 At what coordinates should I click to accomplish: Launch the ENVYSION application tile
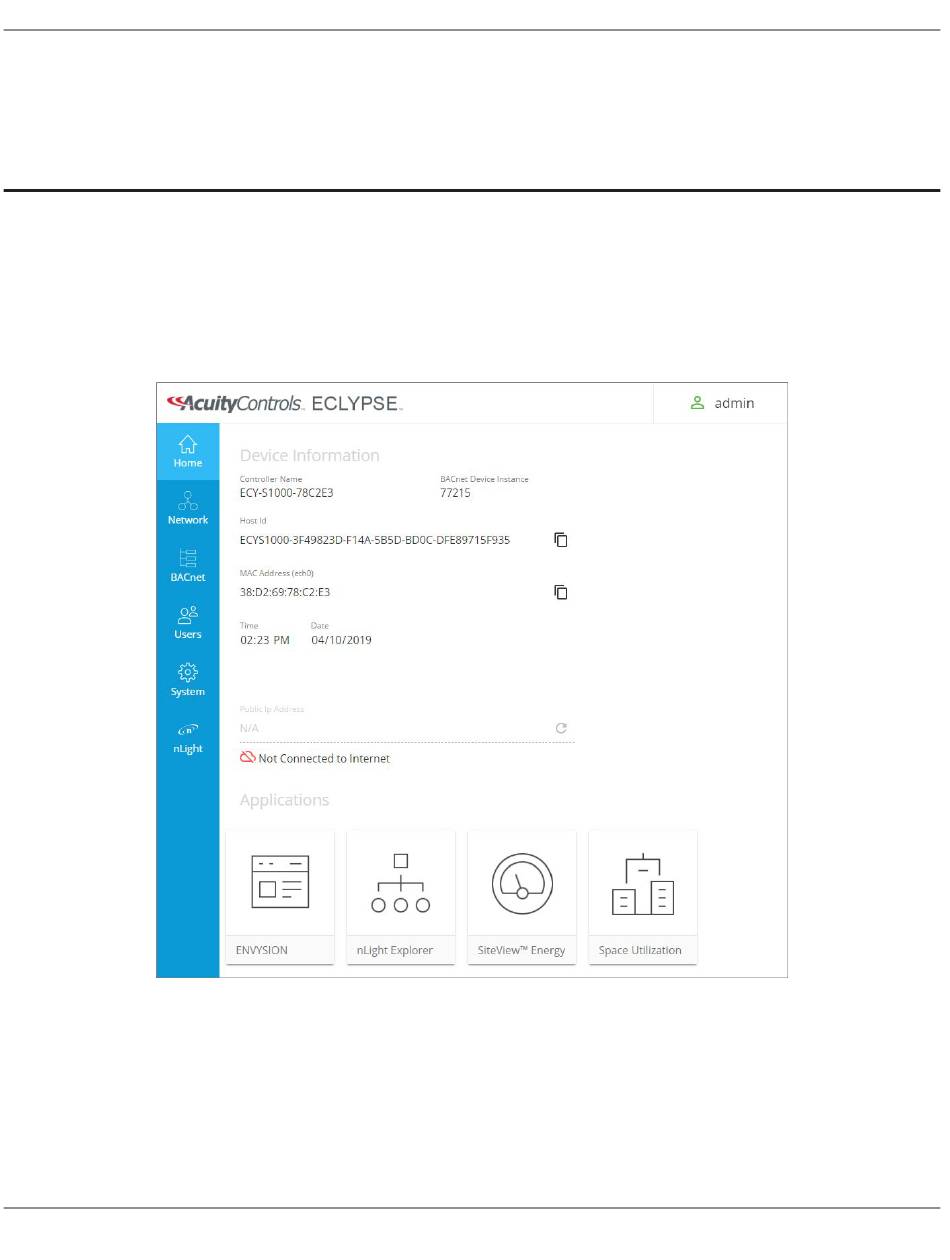(x=280, y=897)
